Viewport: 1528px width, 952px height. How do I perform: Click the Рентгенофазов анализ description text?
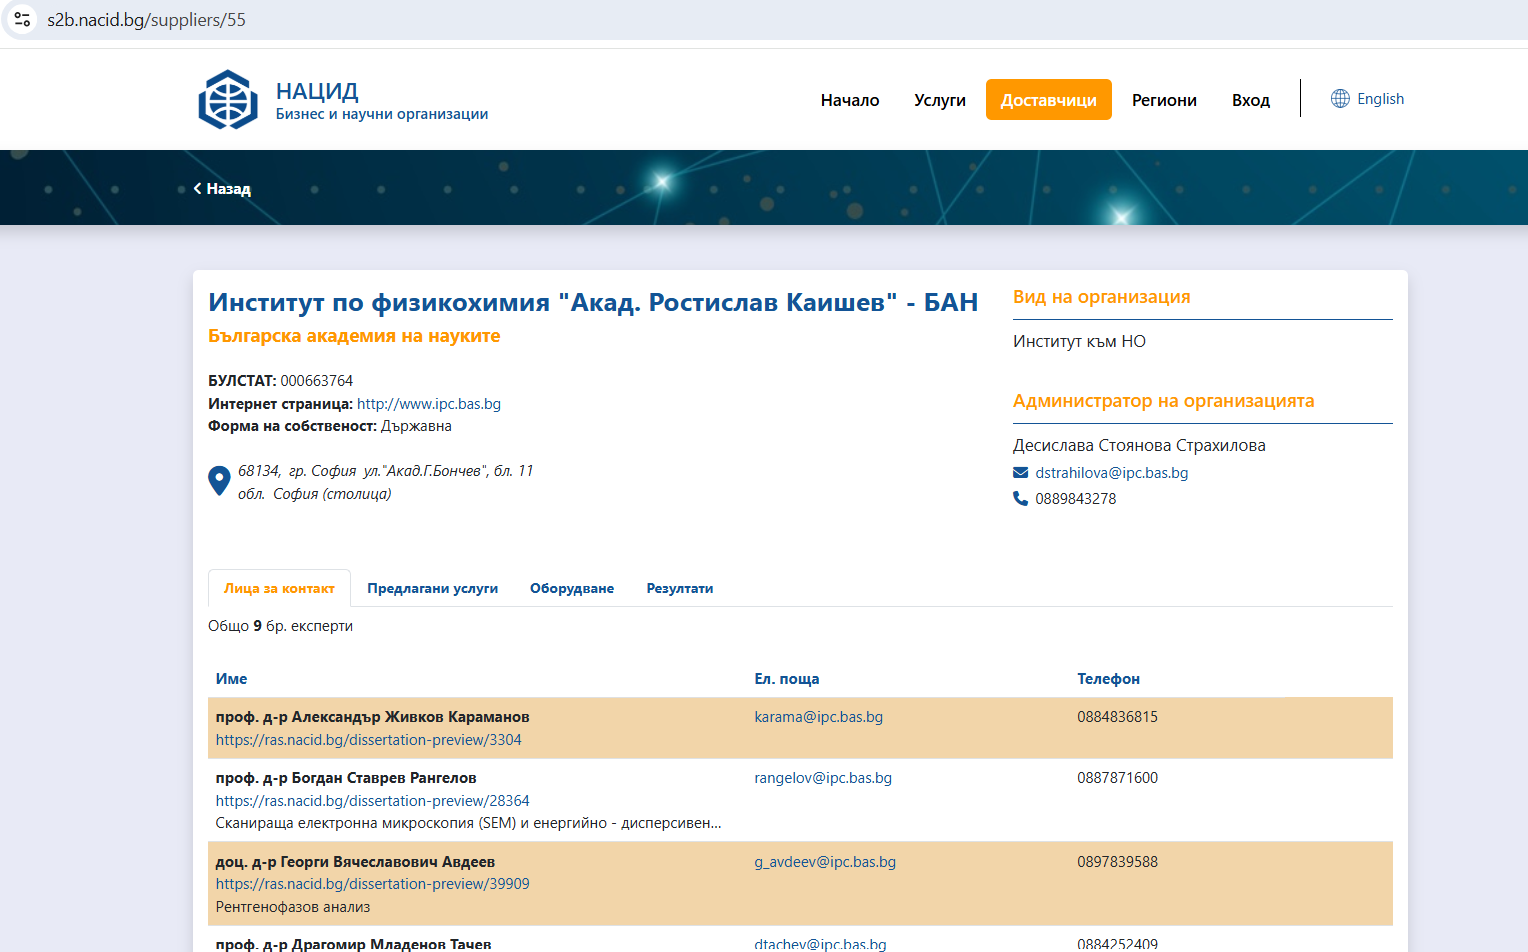click(x=293, y=907)
